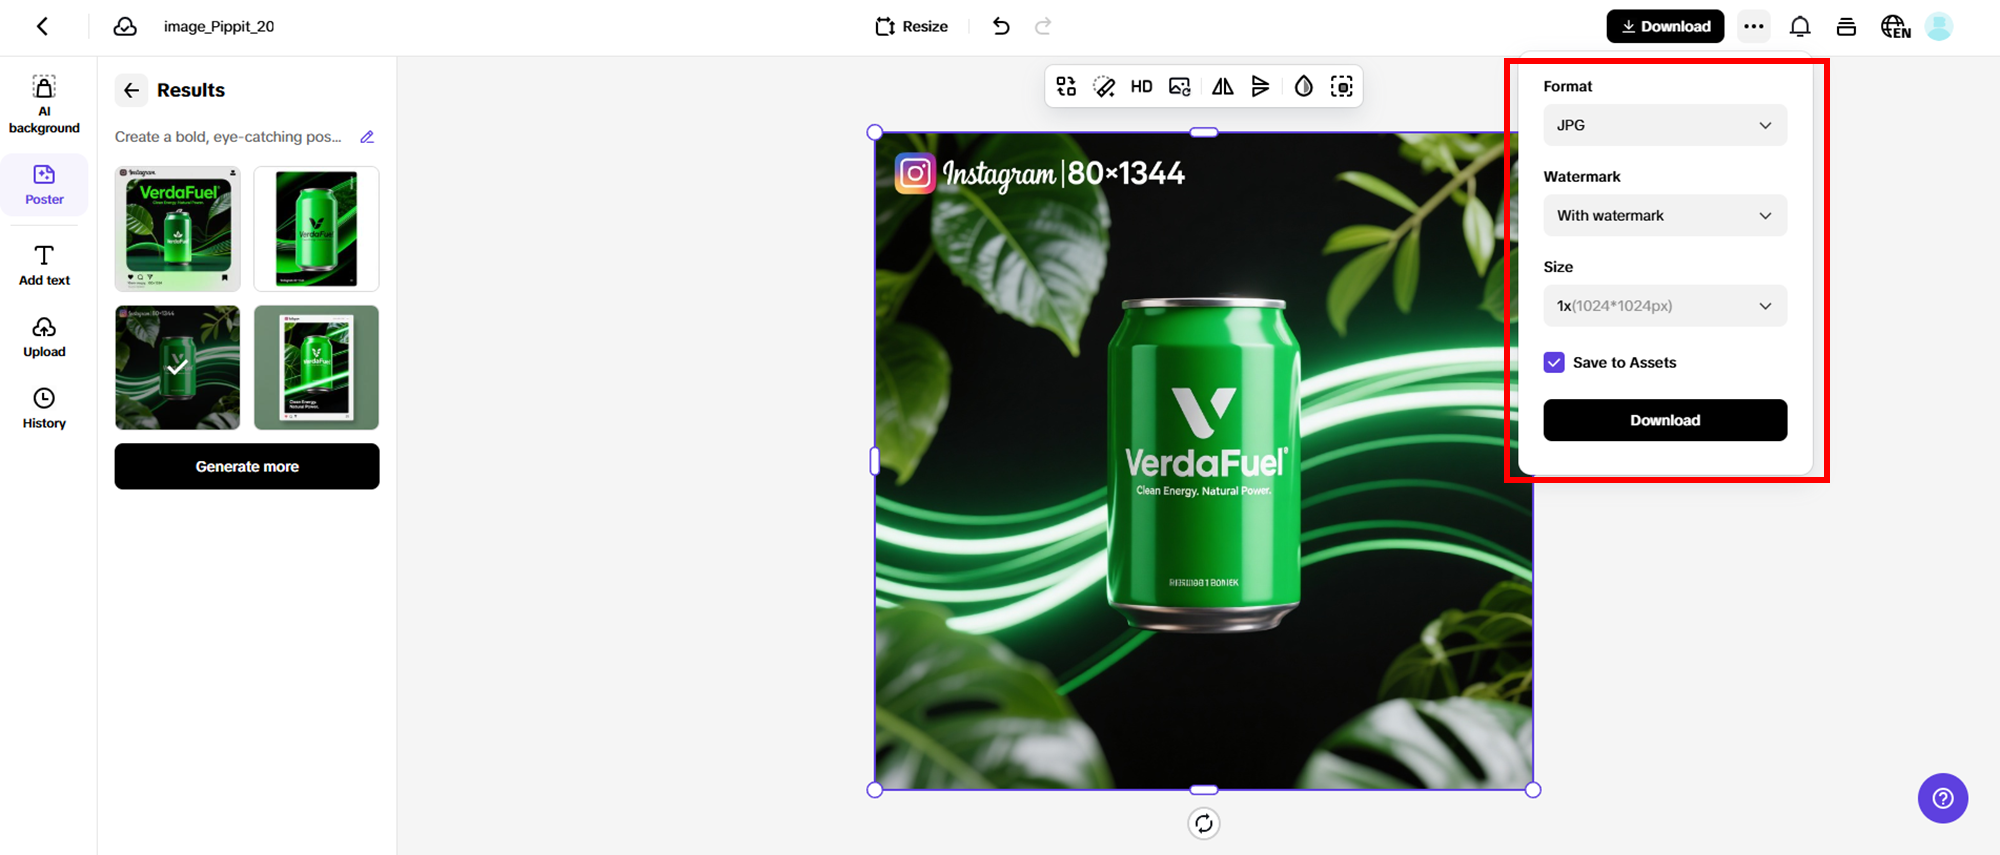Select the Poster tab in sidebar
The height and width of the screenshot is (855, 2000).
pyautogui.click(x=44, y=185)
